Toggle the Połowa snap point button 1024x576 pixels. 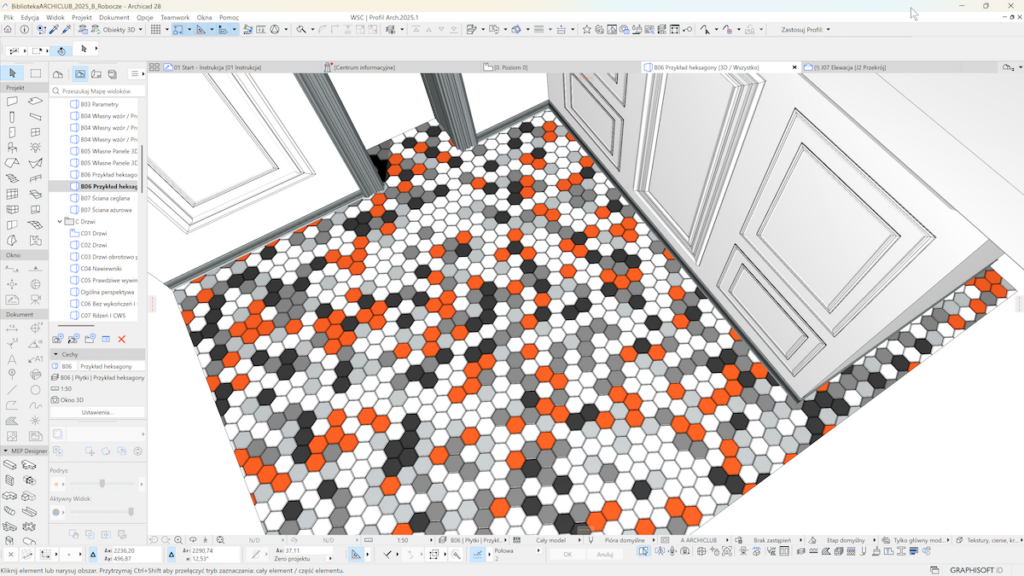tap(477, 554)
